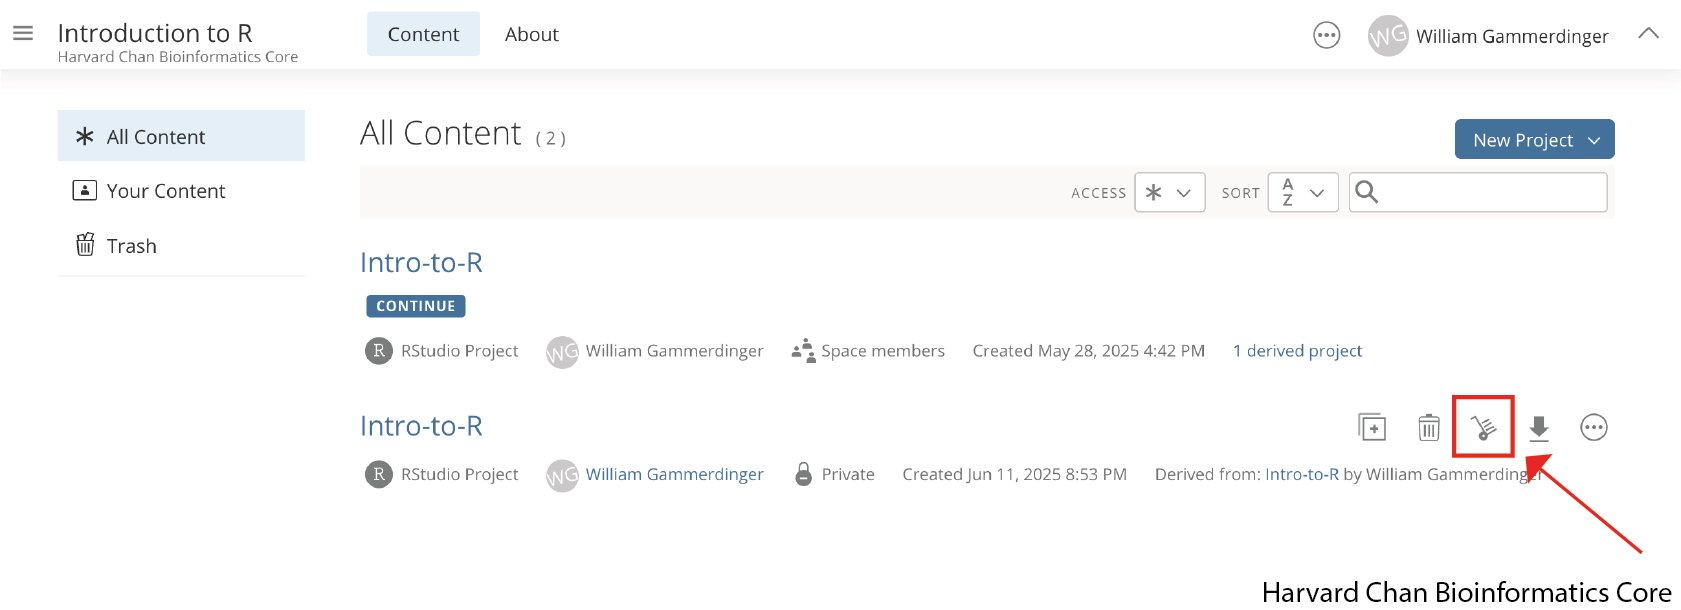Collapse the header with the up chevron
The width and height of the screenshot is (1681, 610).
(1648, 34)
